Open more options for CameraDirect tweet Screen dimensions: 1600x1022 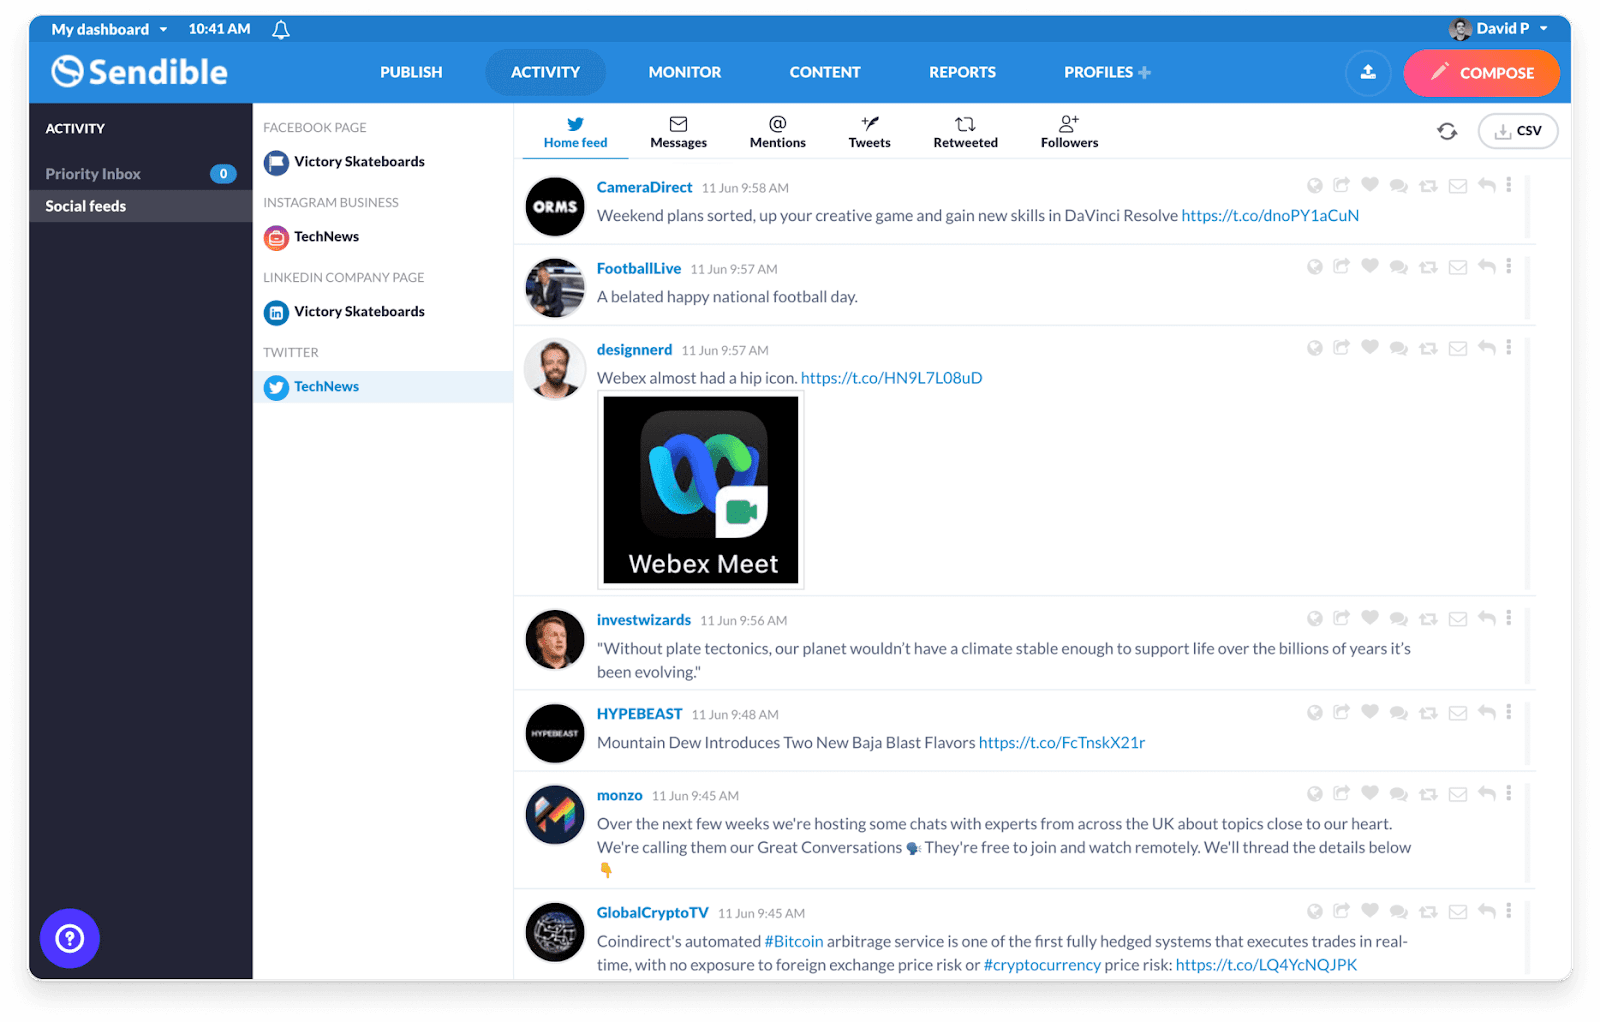(1509, 185)
